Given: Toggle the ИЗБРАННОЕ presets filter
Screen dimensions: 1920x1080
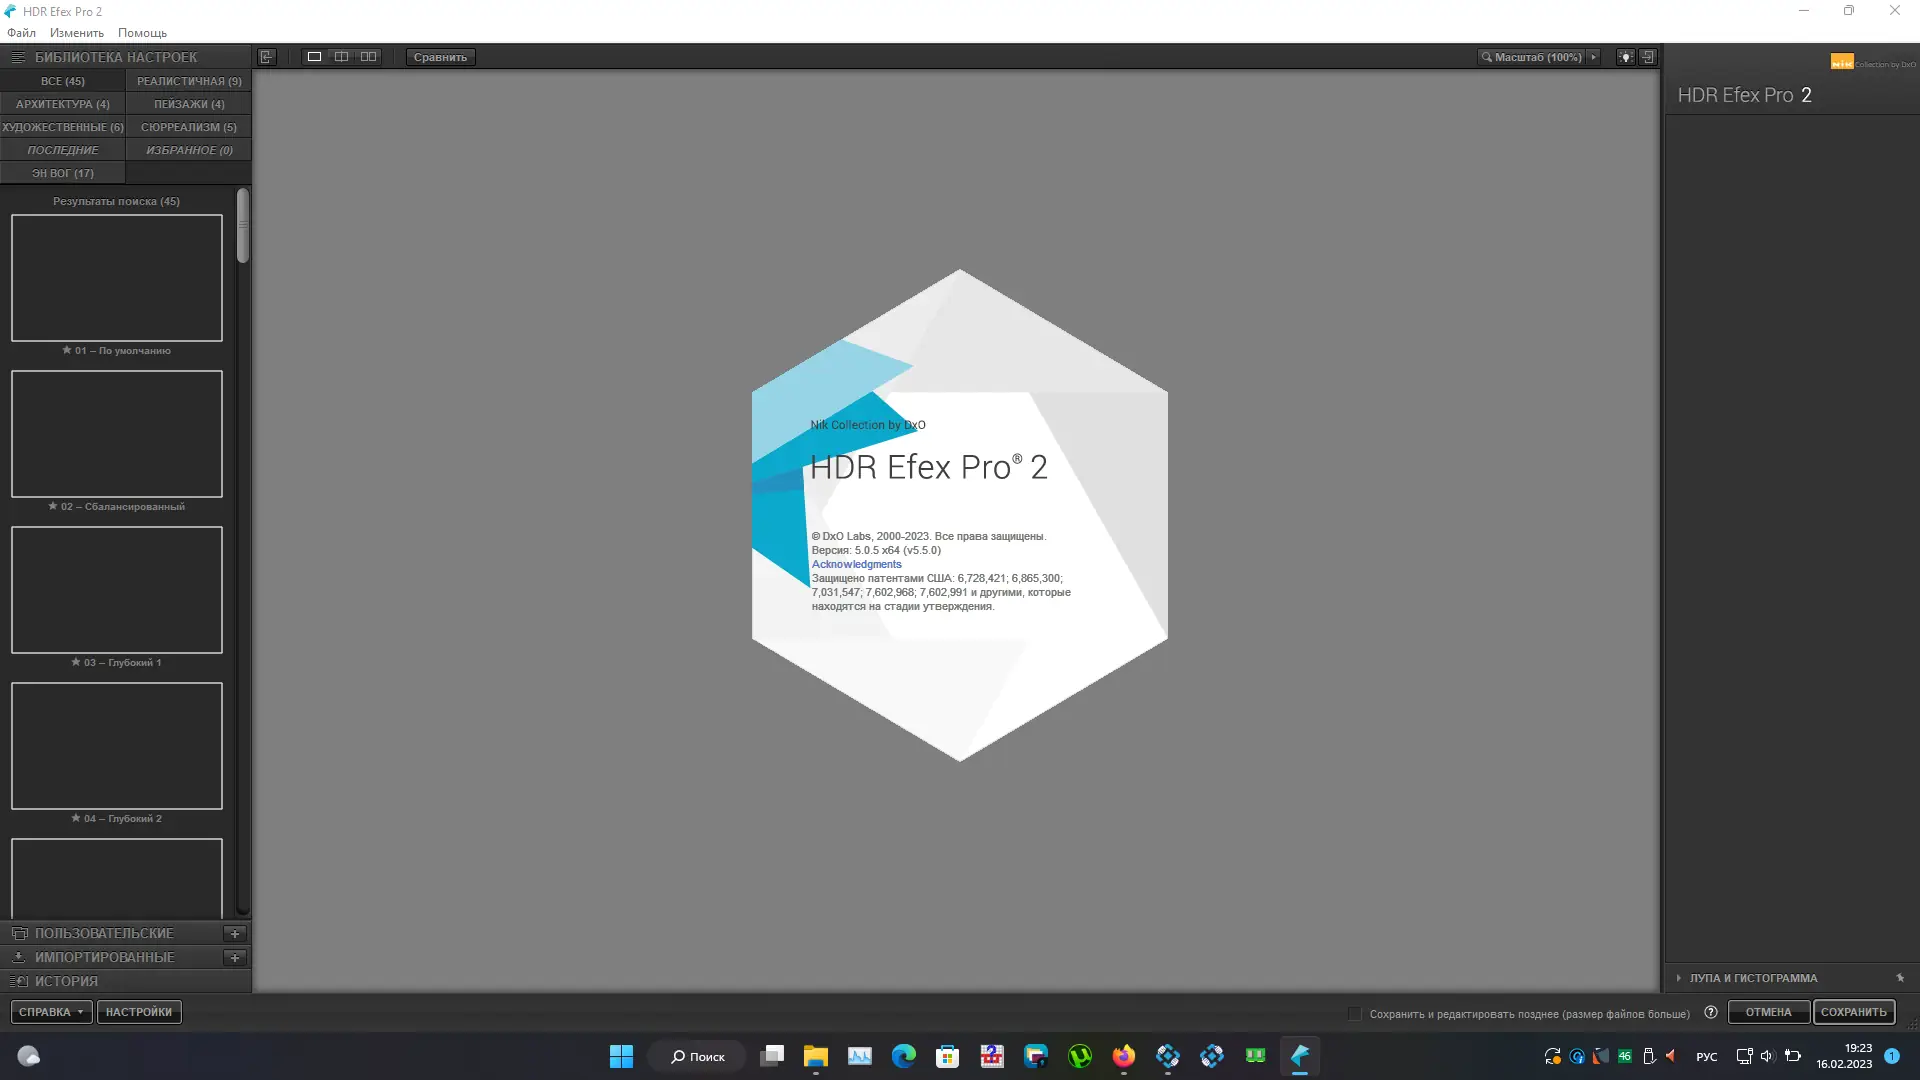Looking at the screenshot, I should (x=189, y=150).
